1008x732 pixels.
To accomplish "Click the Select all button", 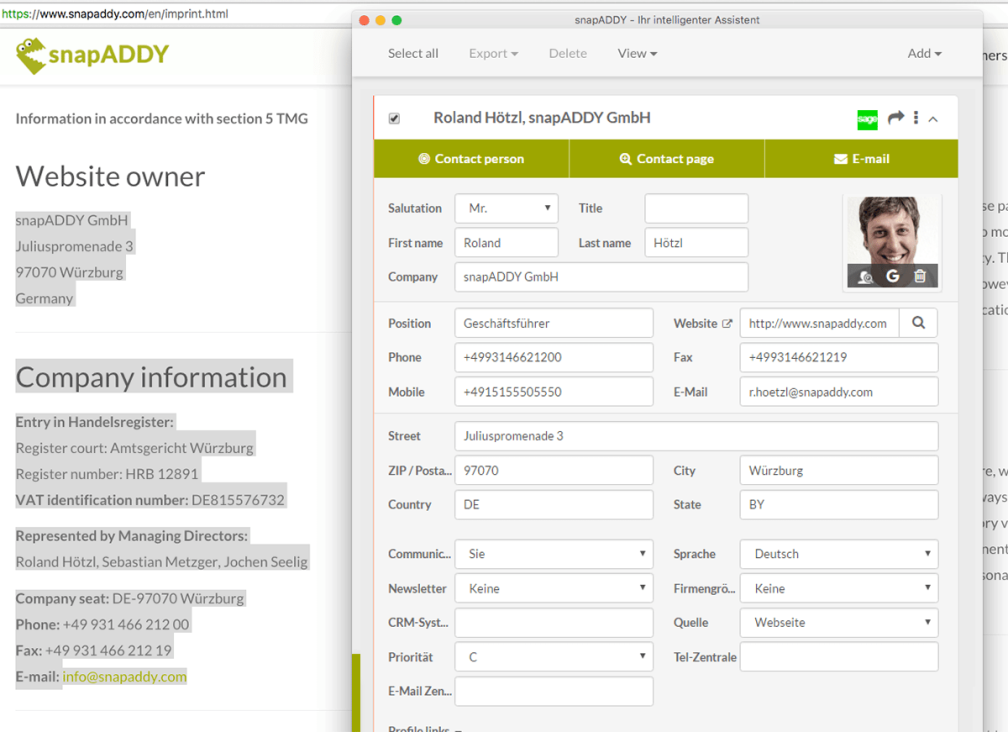I will tap(413, 54).
